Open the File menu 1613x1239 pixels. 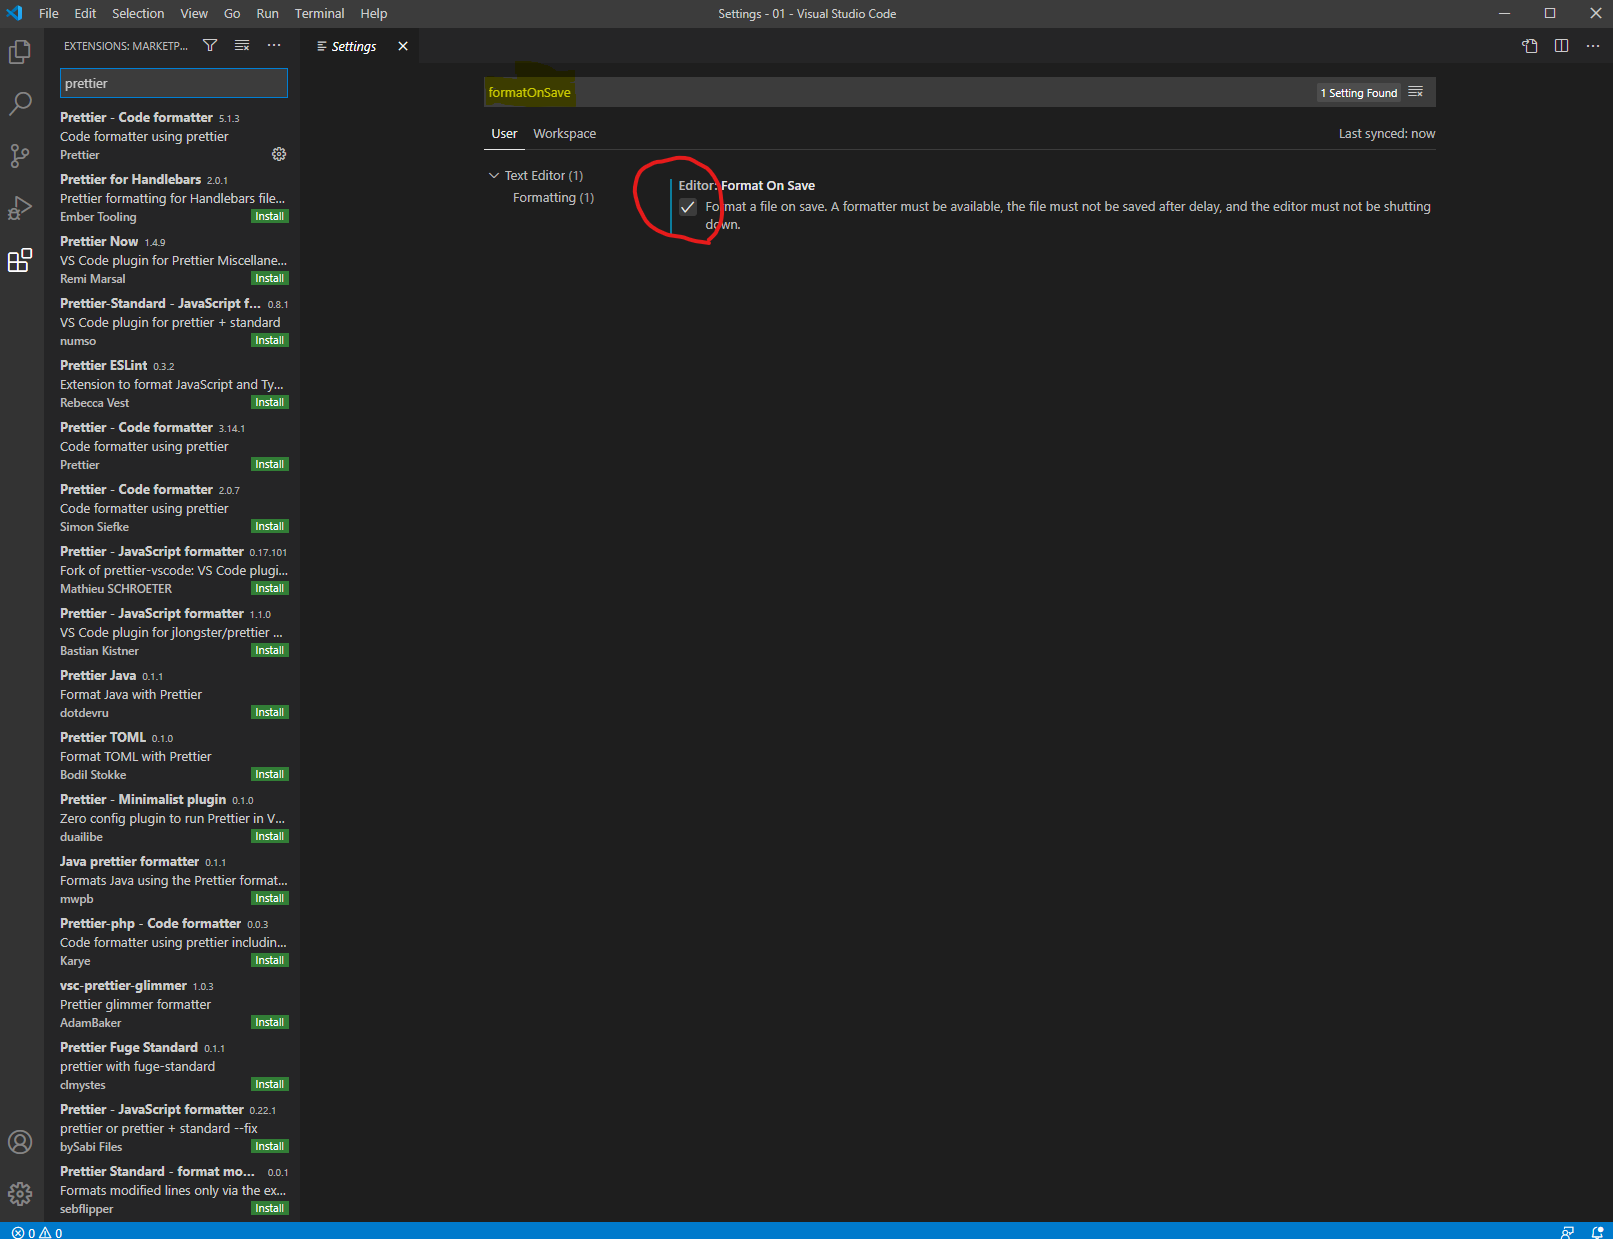coord(48,13)
